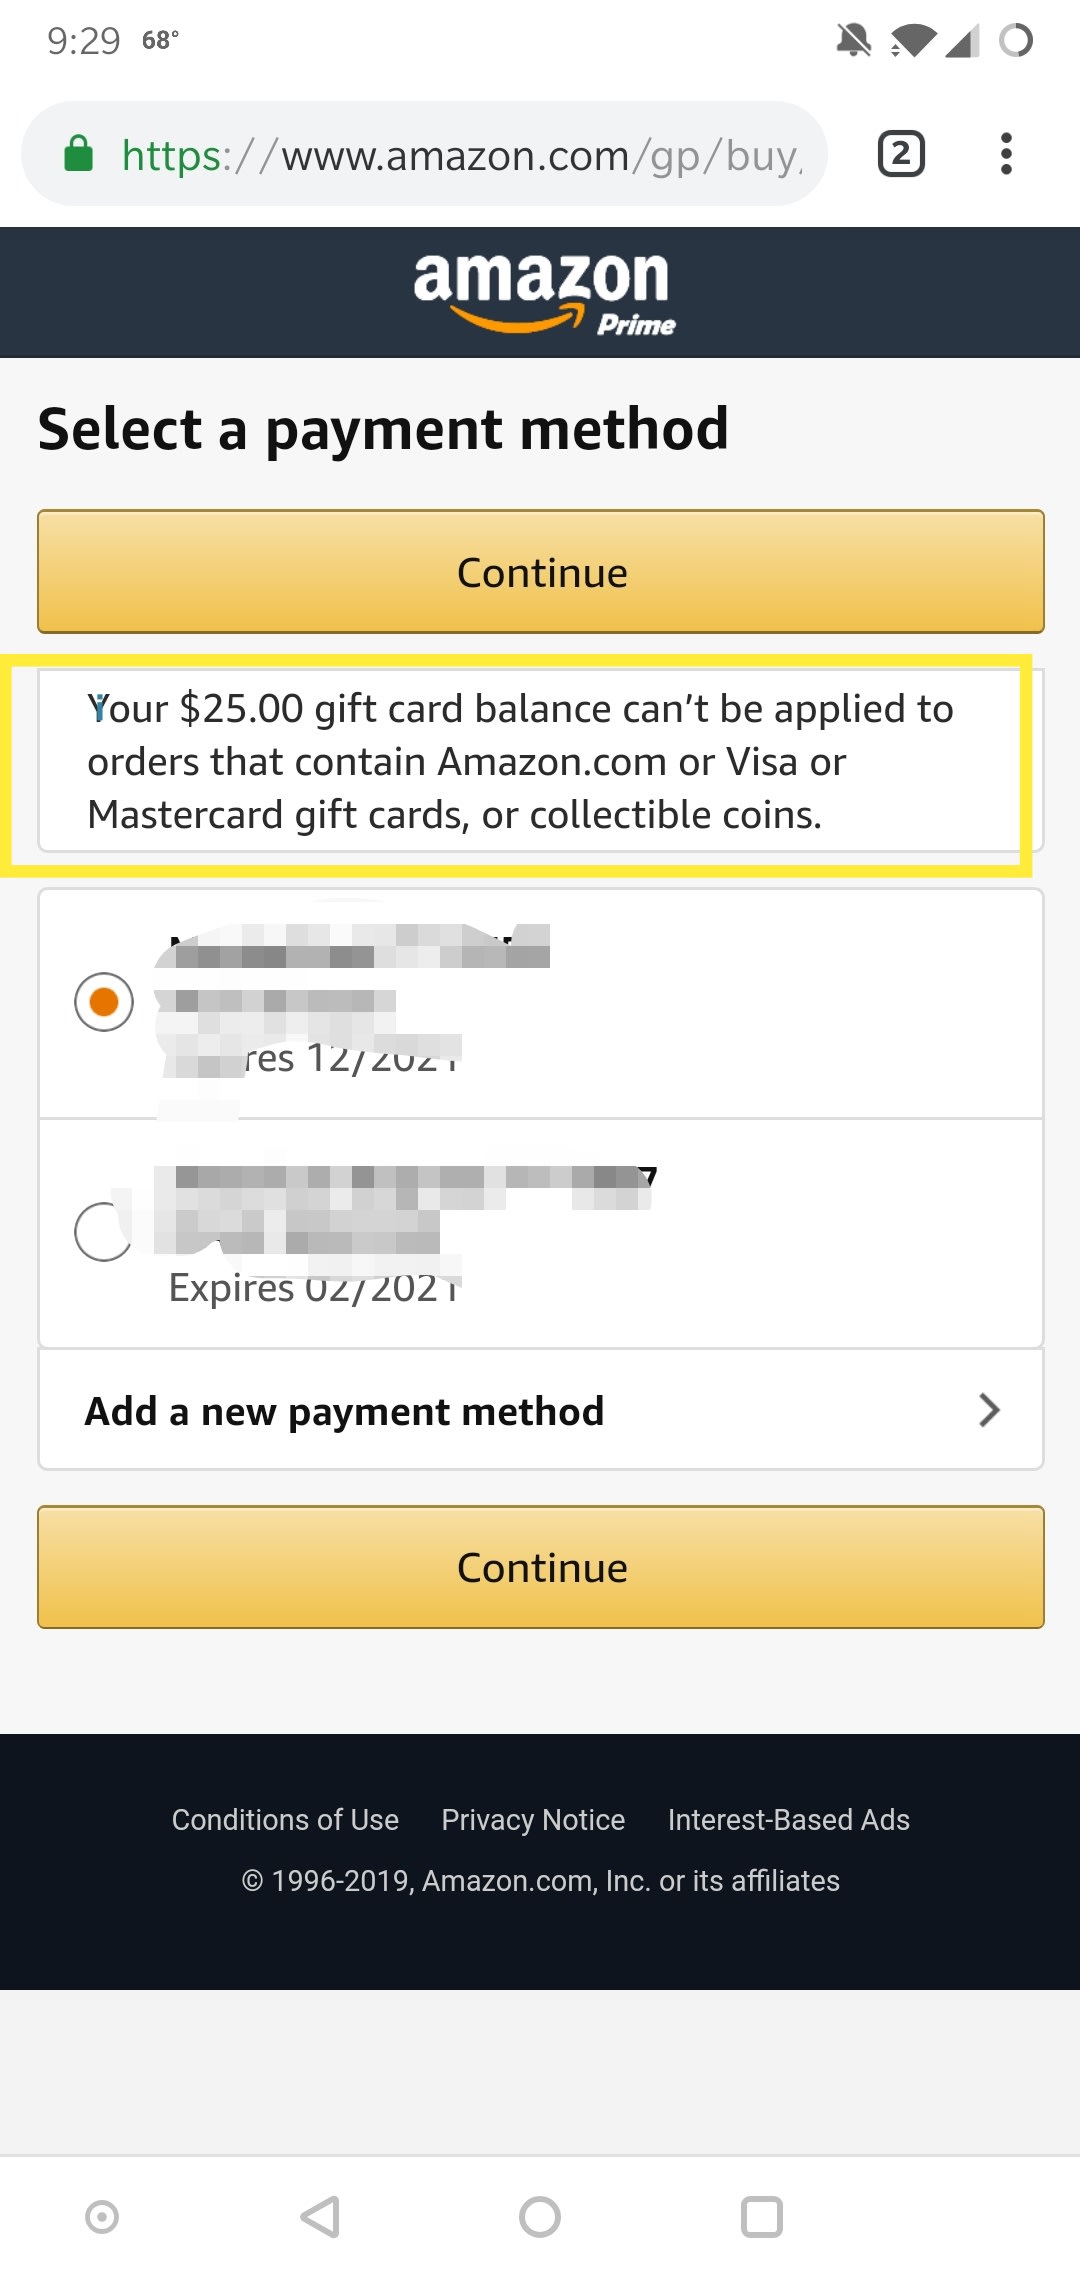This screenshot has width=1080, height=2280.
Task: Select the card expiring 02/2021
Action: coord(104,1232)
